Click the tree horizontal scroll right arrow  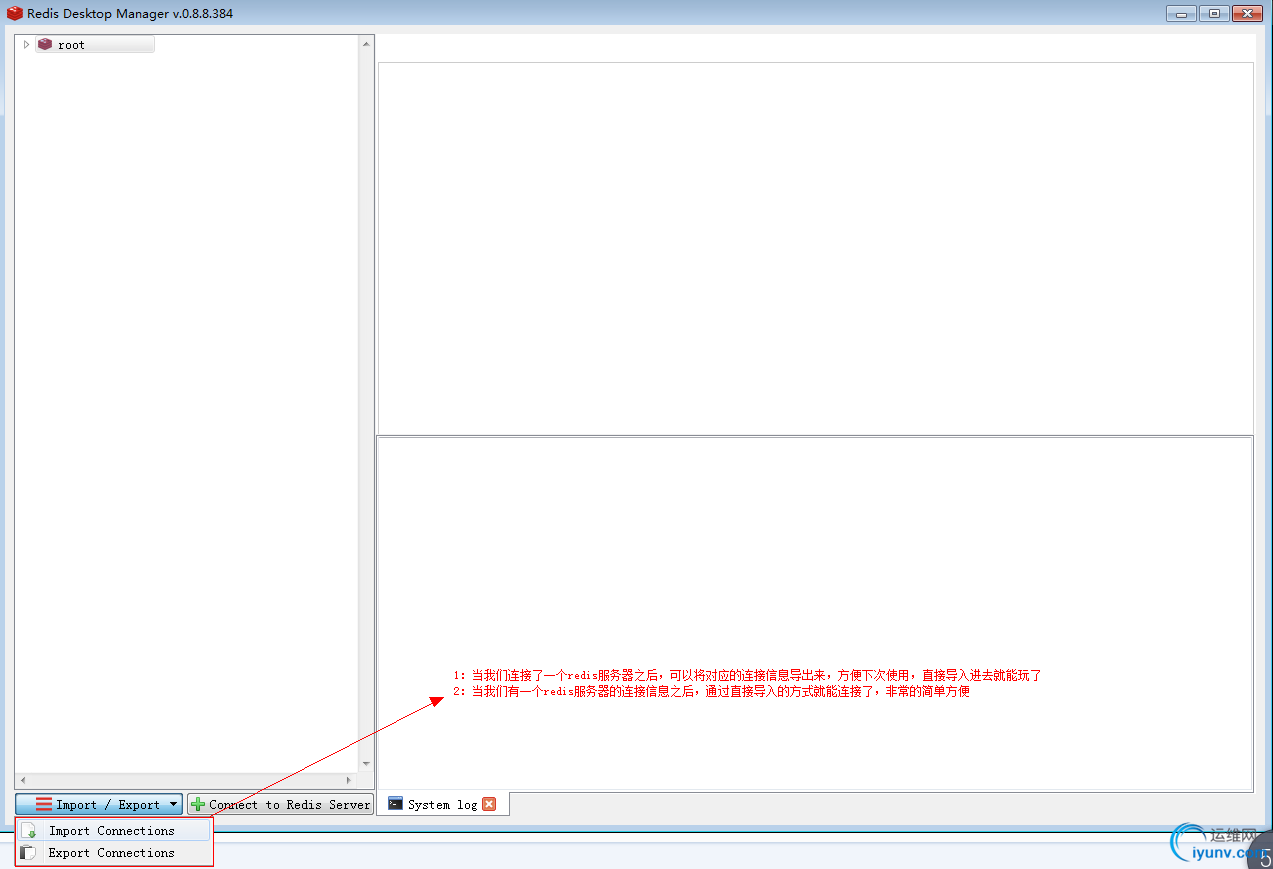349,780
